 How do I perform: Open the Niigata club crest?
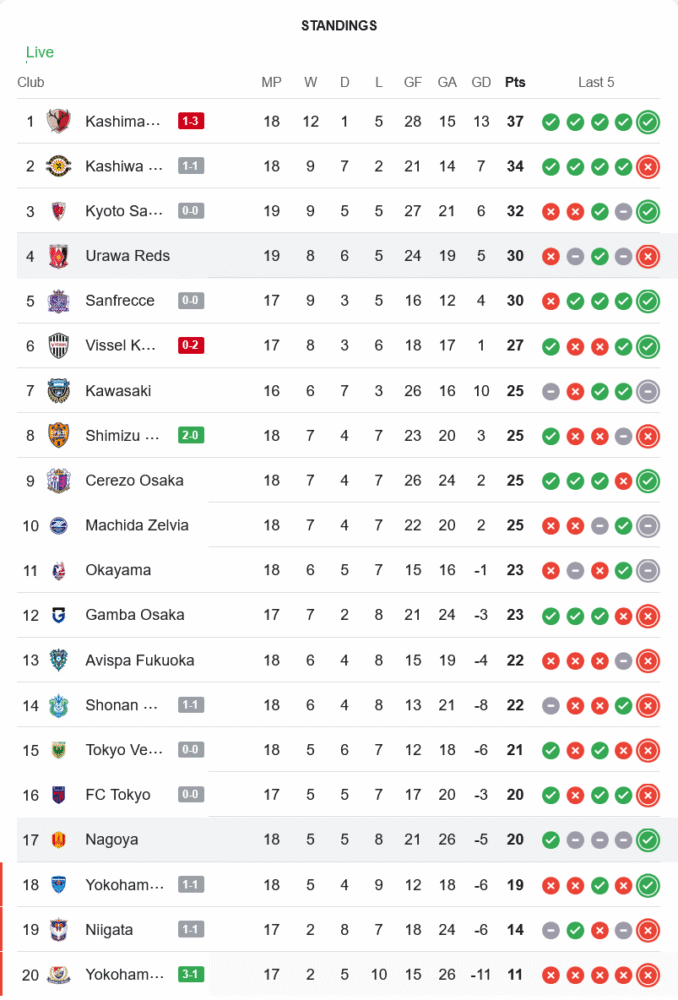pyautogui.click(x=59, y=930)
